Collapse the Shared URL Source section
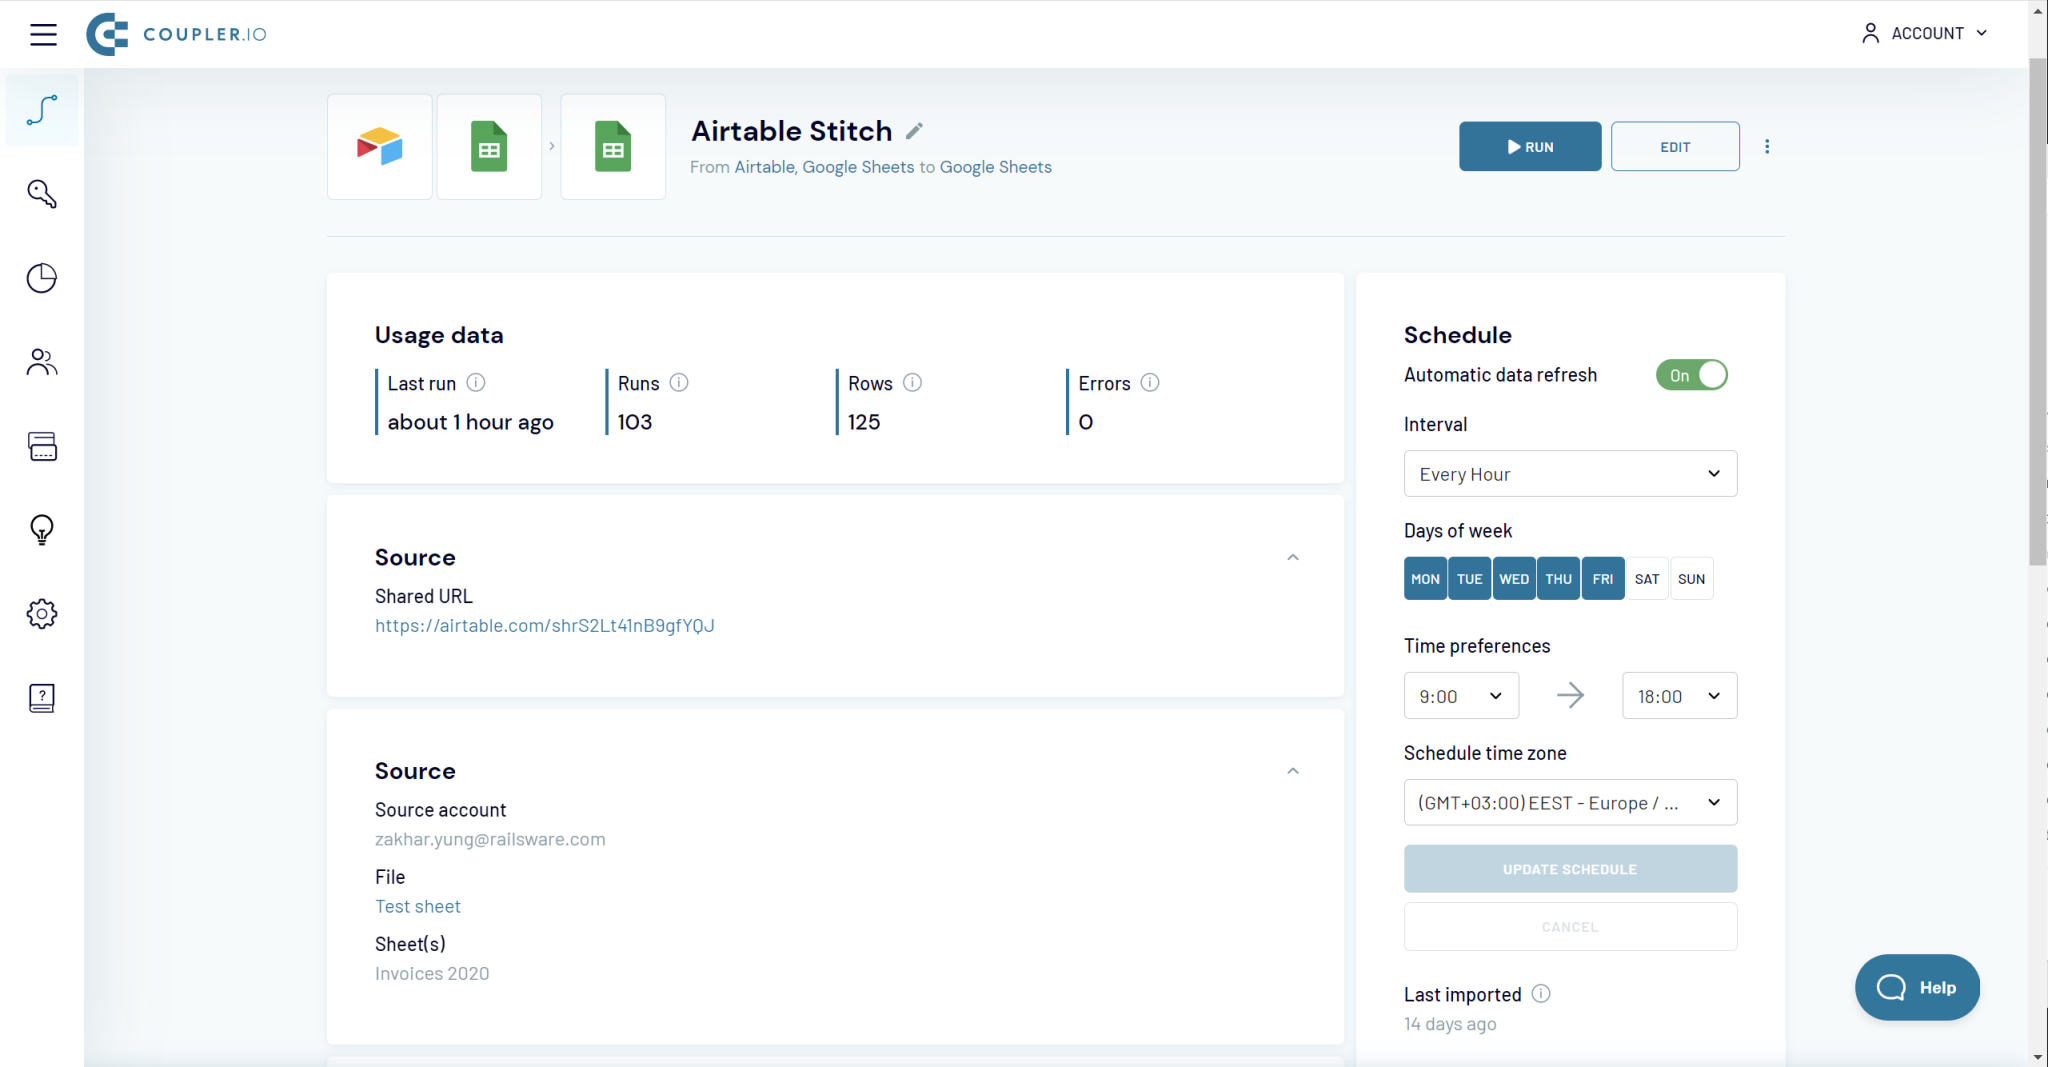 (1291, 557)
